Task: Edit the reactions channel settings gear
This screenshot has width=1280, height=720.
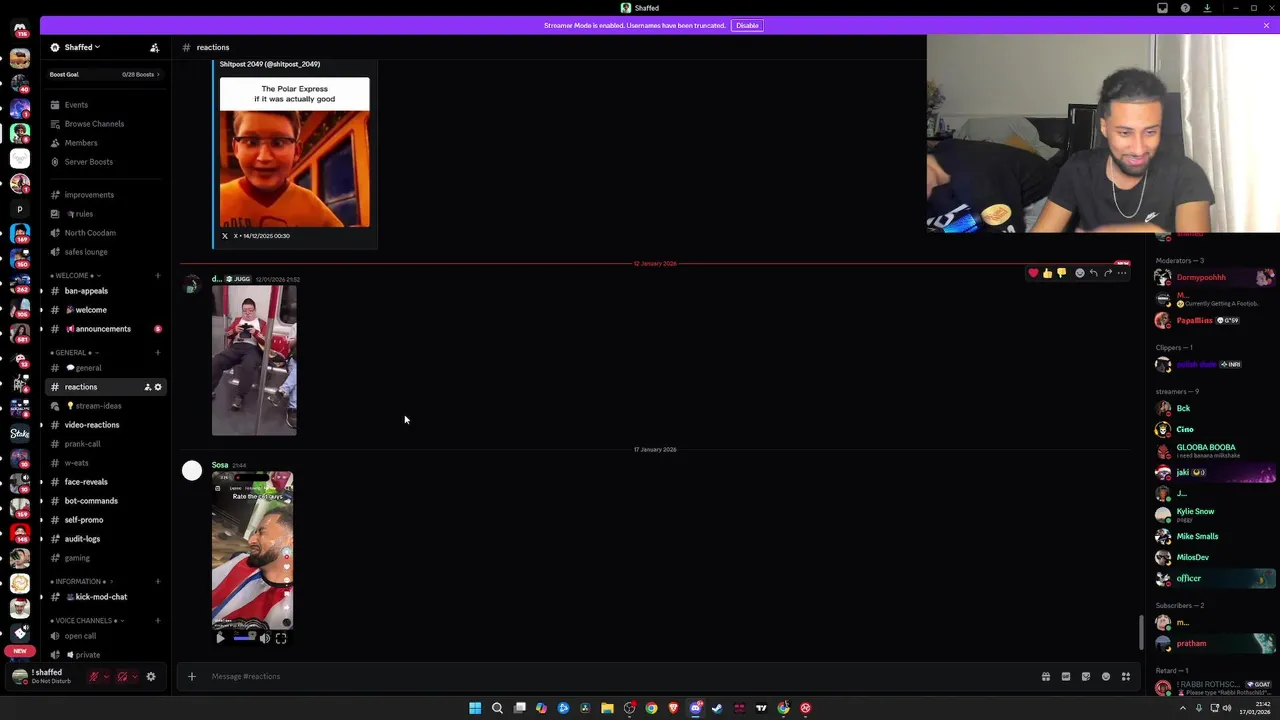Action: pos(158,387)
